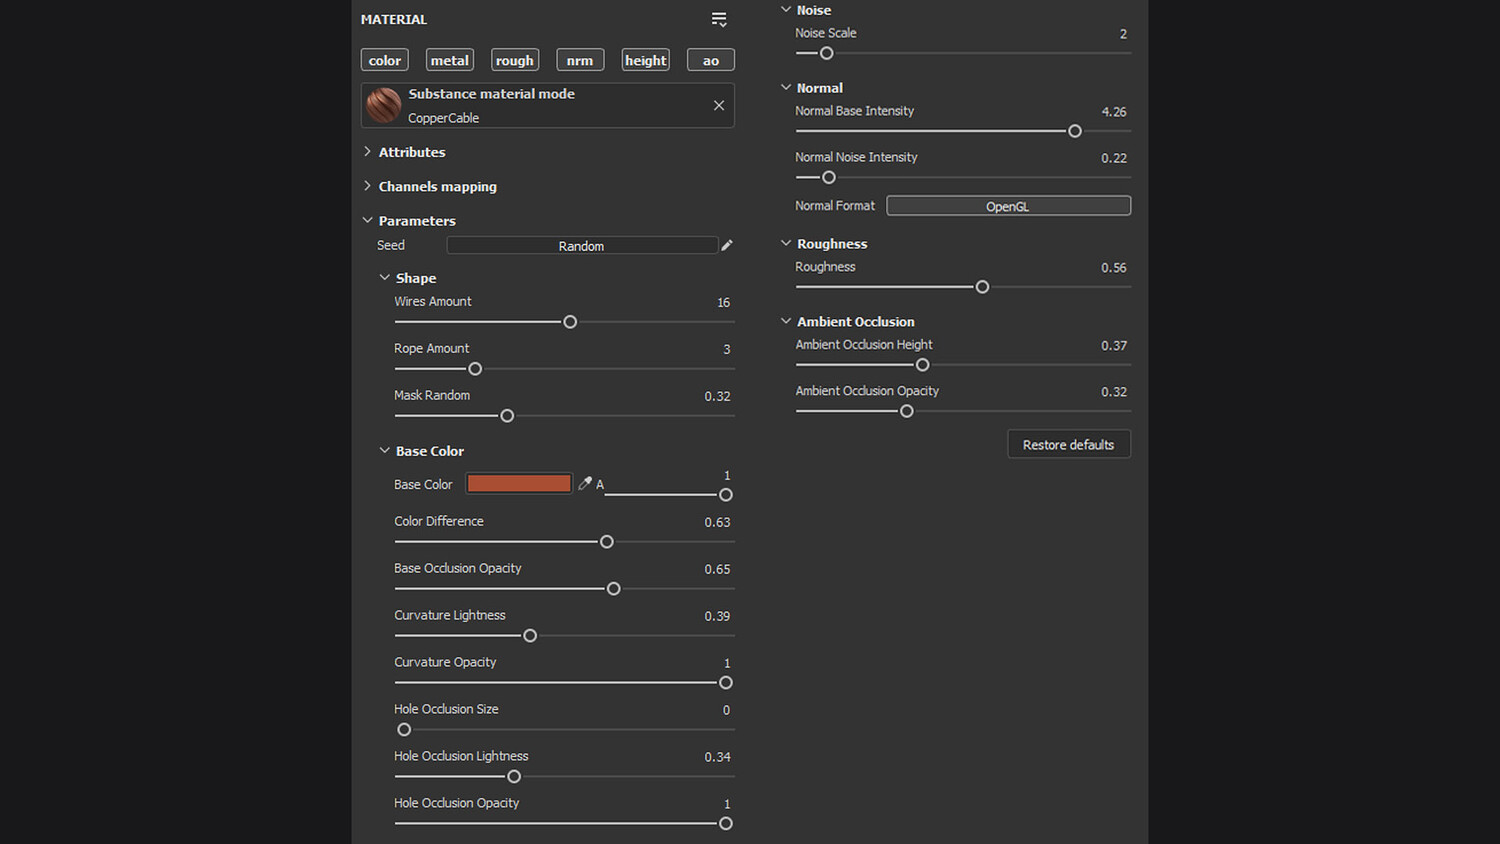
Task: Click the CopperCable material preview thumbnail
Action: click(x=384, y=105)
